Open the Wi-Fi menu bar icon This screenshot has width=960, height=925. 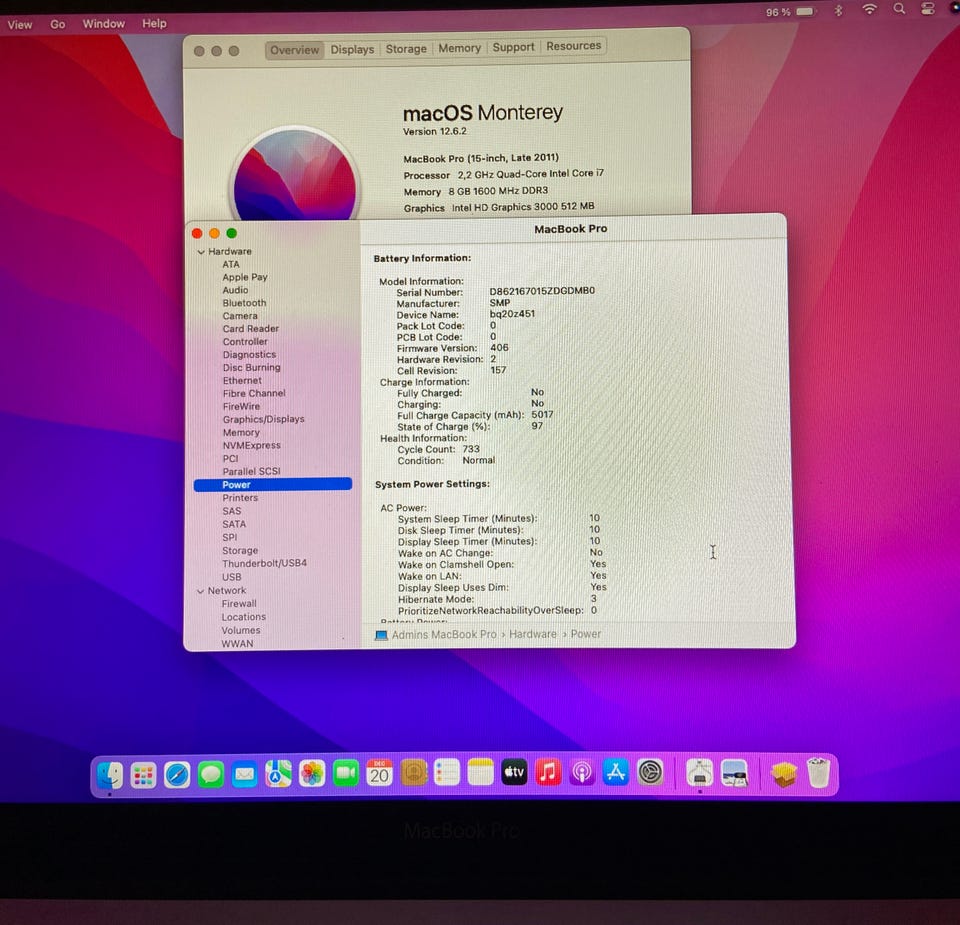[869, 9]
